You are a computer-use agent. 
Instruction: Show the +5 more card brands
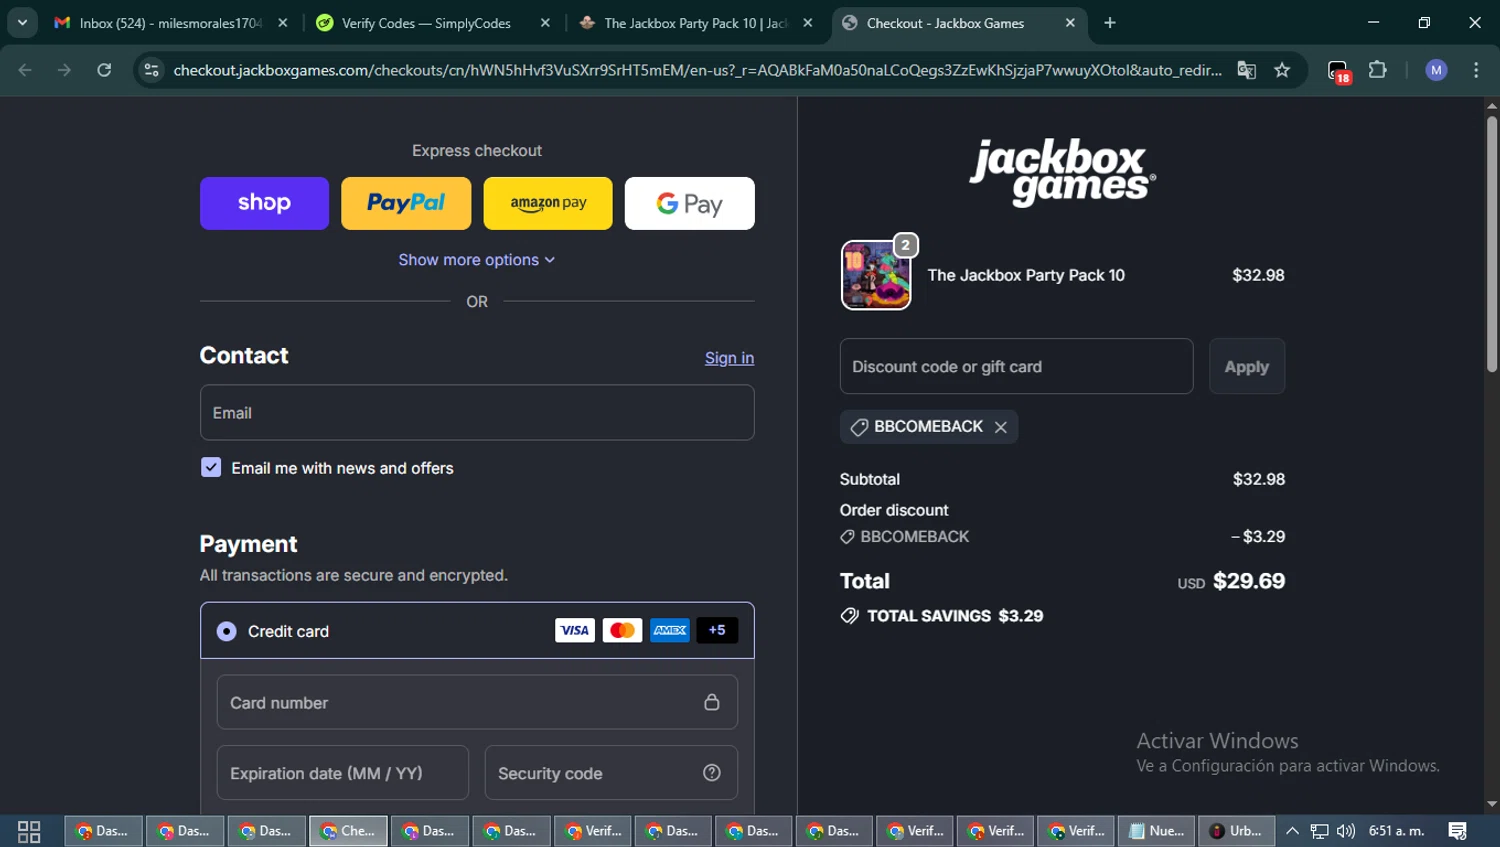(x=717, y=630)
